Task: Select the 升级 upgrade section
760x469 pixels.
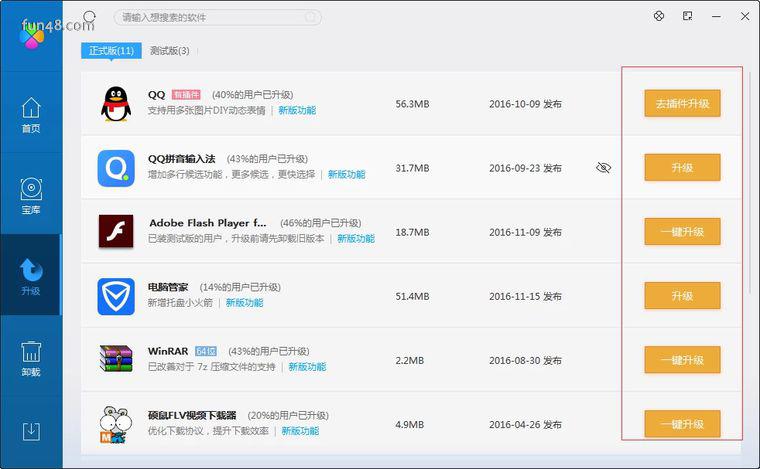Action: 31,277
